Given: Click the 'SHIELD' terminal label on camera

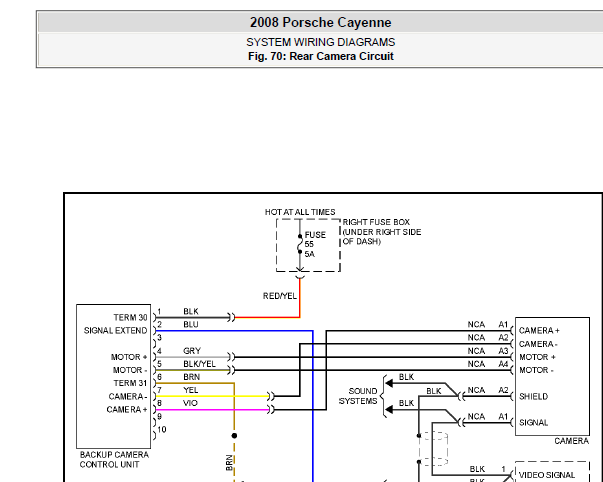Looking at the screenshot, I should (533, 397).
